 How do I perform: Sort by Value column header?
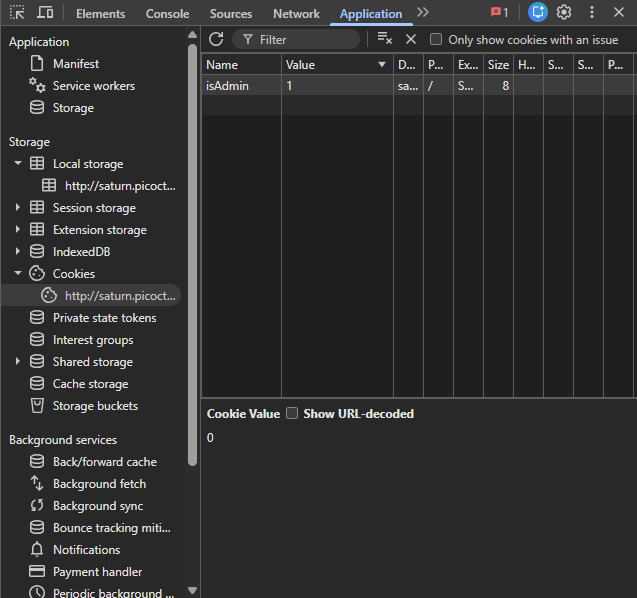coord(337,65)
